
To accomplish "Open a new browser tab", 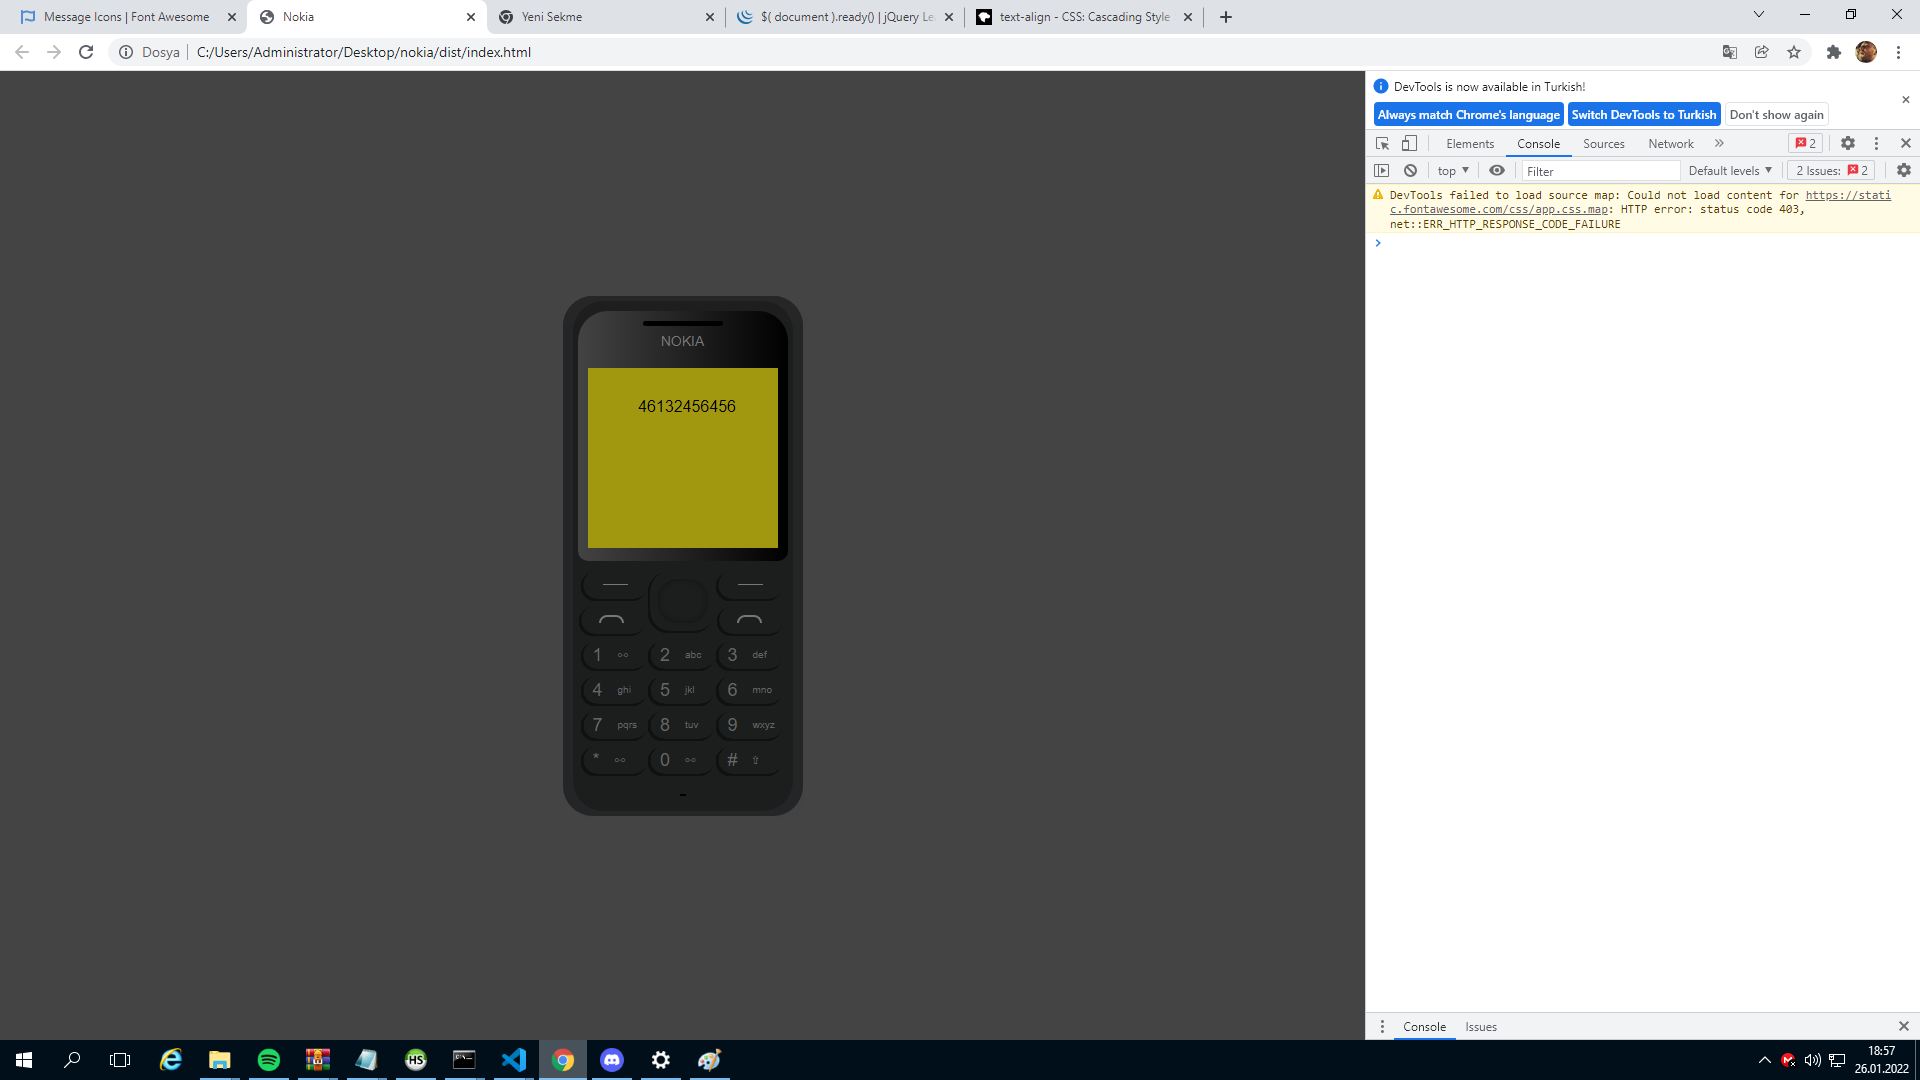I will click(1226, 17).
